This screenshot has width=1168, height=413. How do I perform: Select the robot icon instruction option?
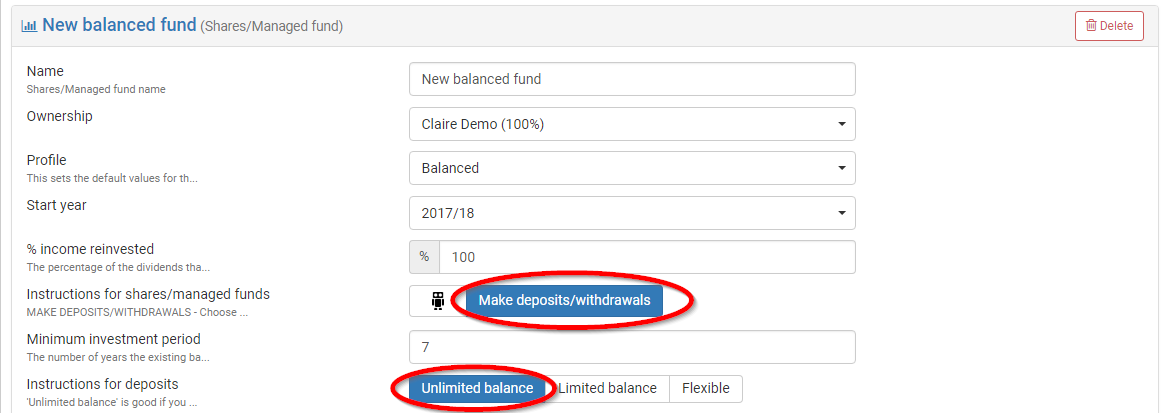coord(437,301)
